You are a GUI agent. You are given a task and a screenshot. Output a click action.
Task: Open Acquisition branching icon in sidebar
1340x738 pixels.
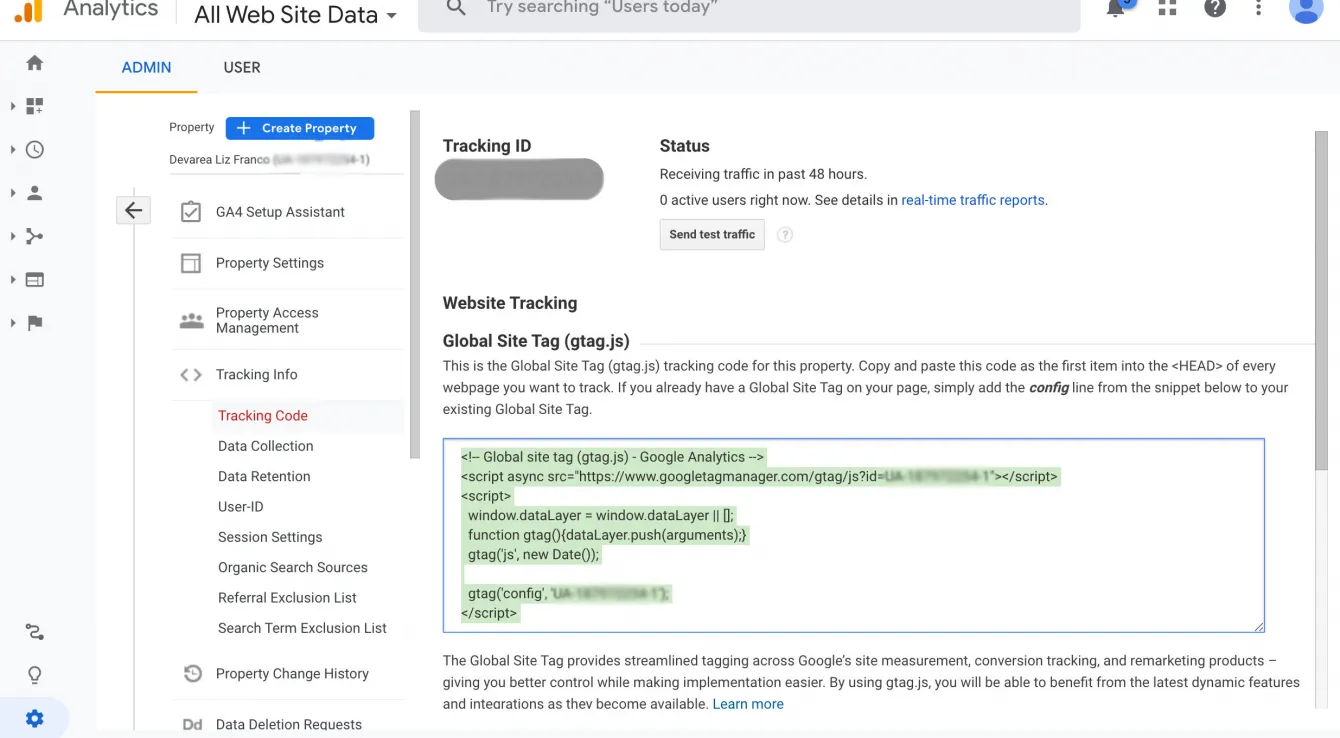pyautogui.click(x=35, y=236)
